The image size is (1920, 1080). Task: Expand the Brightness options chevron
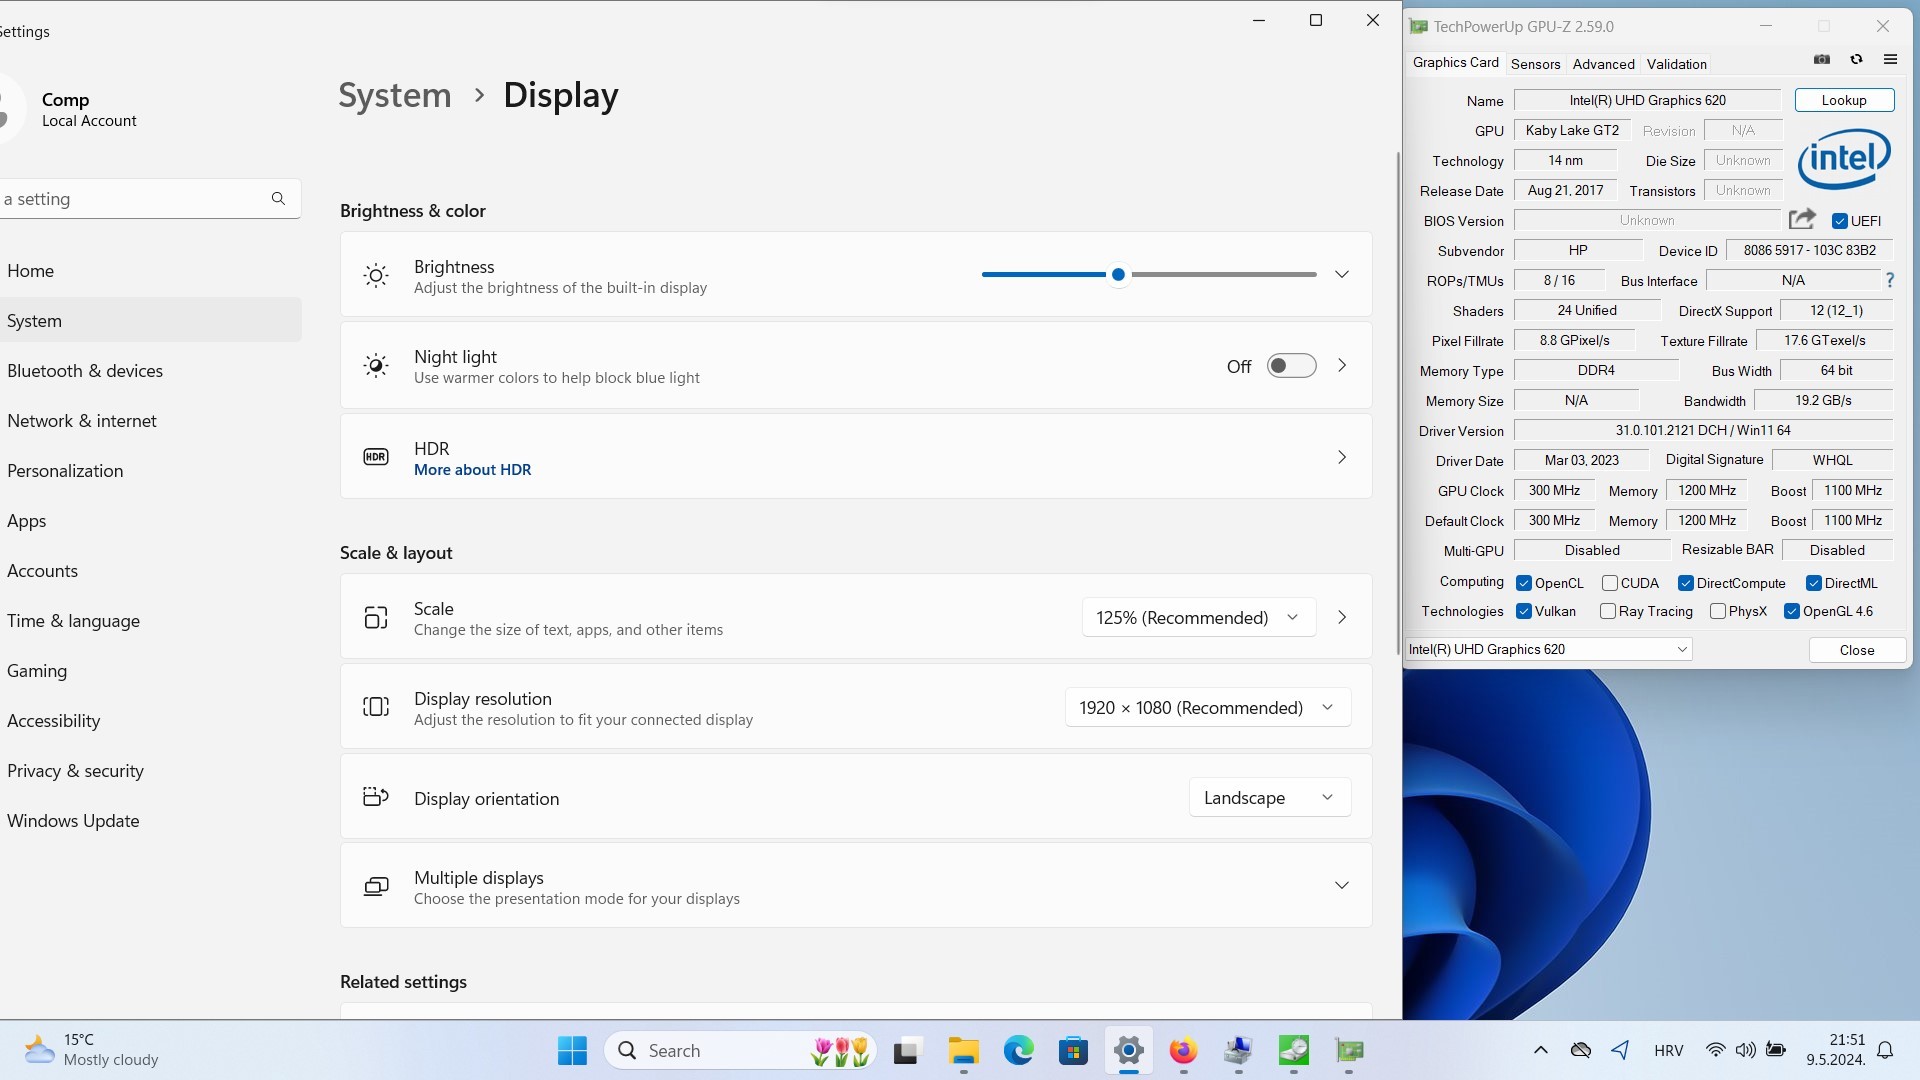1342,275
